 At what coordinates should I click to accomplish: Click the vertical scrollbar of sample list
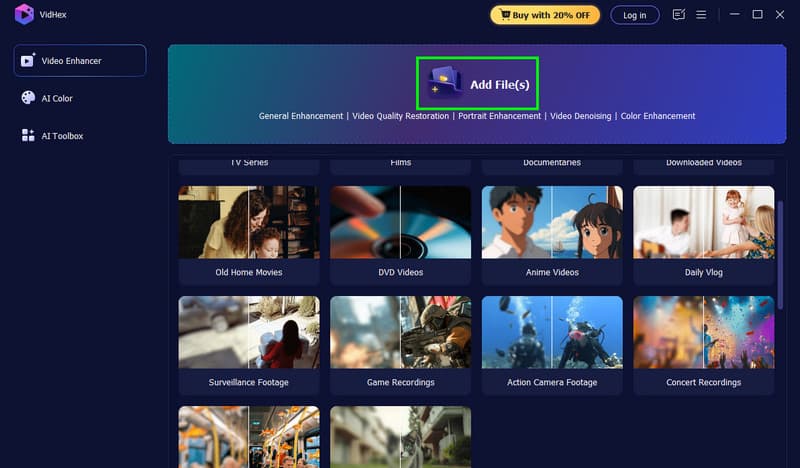(780, 255)
